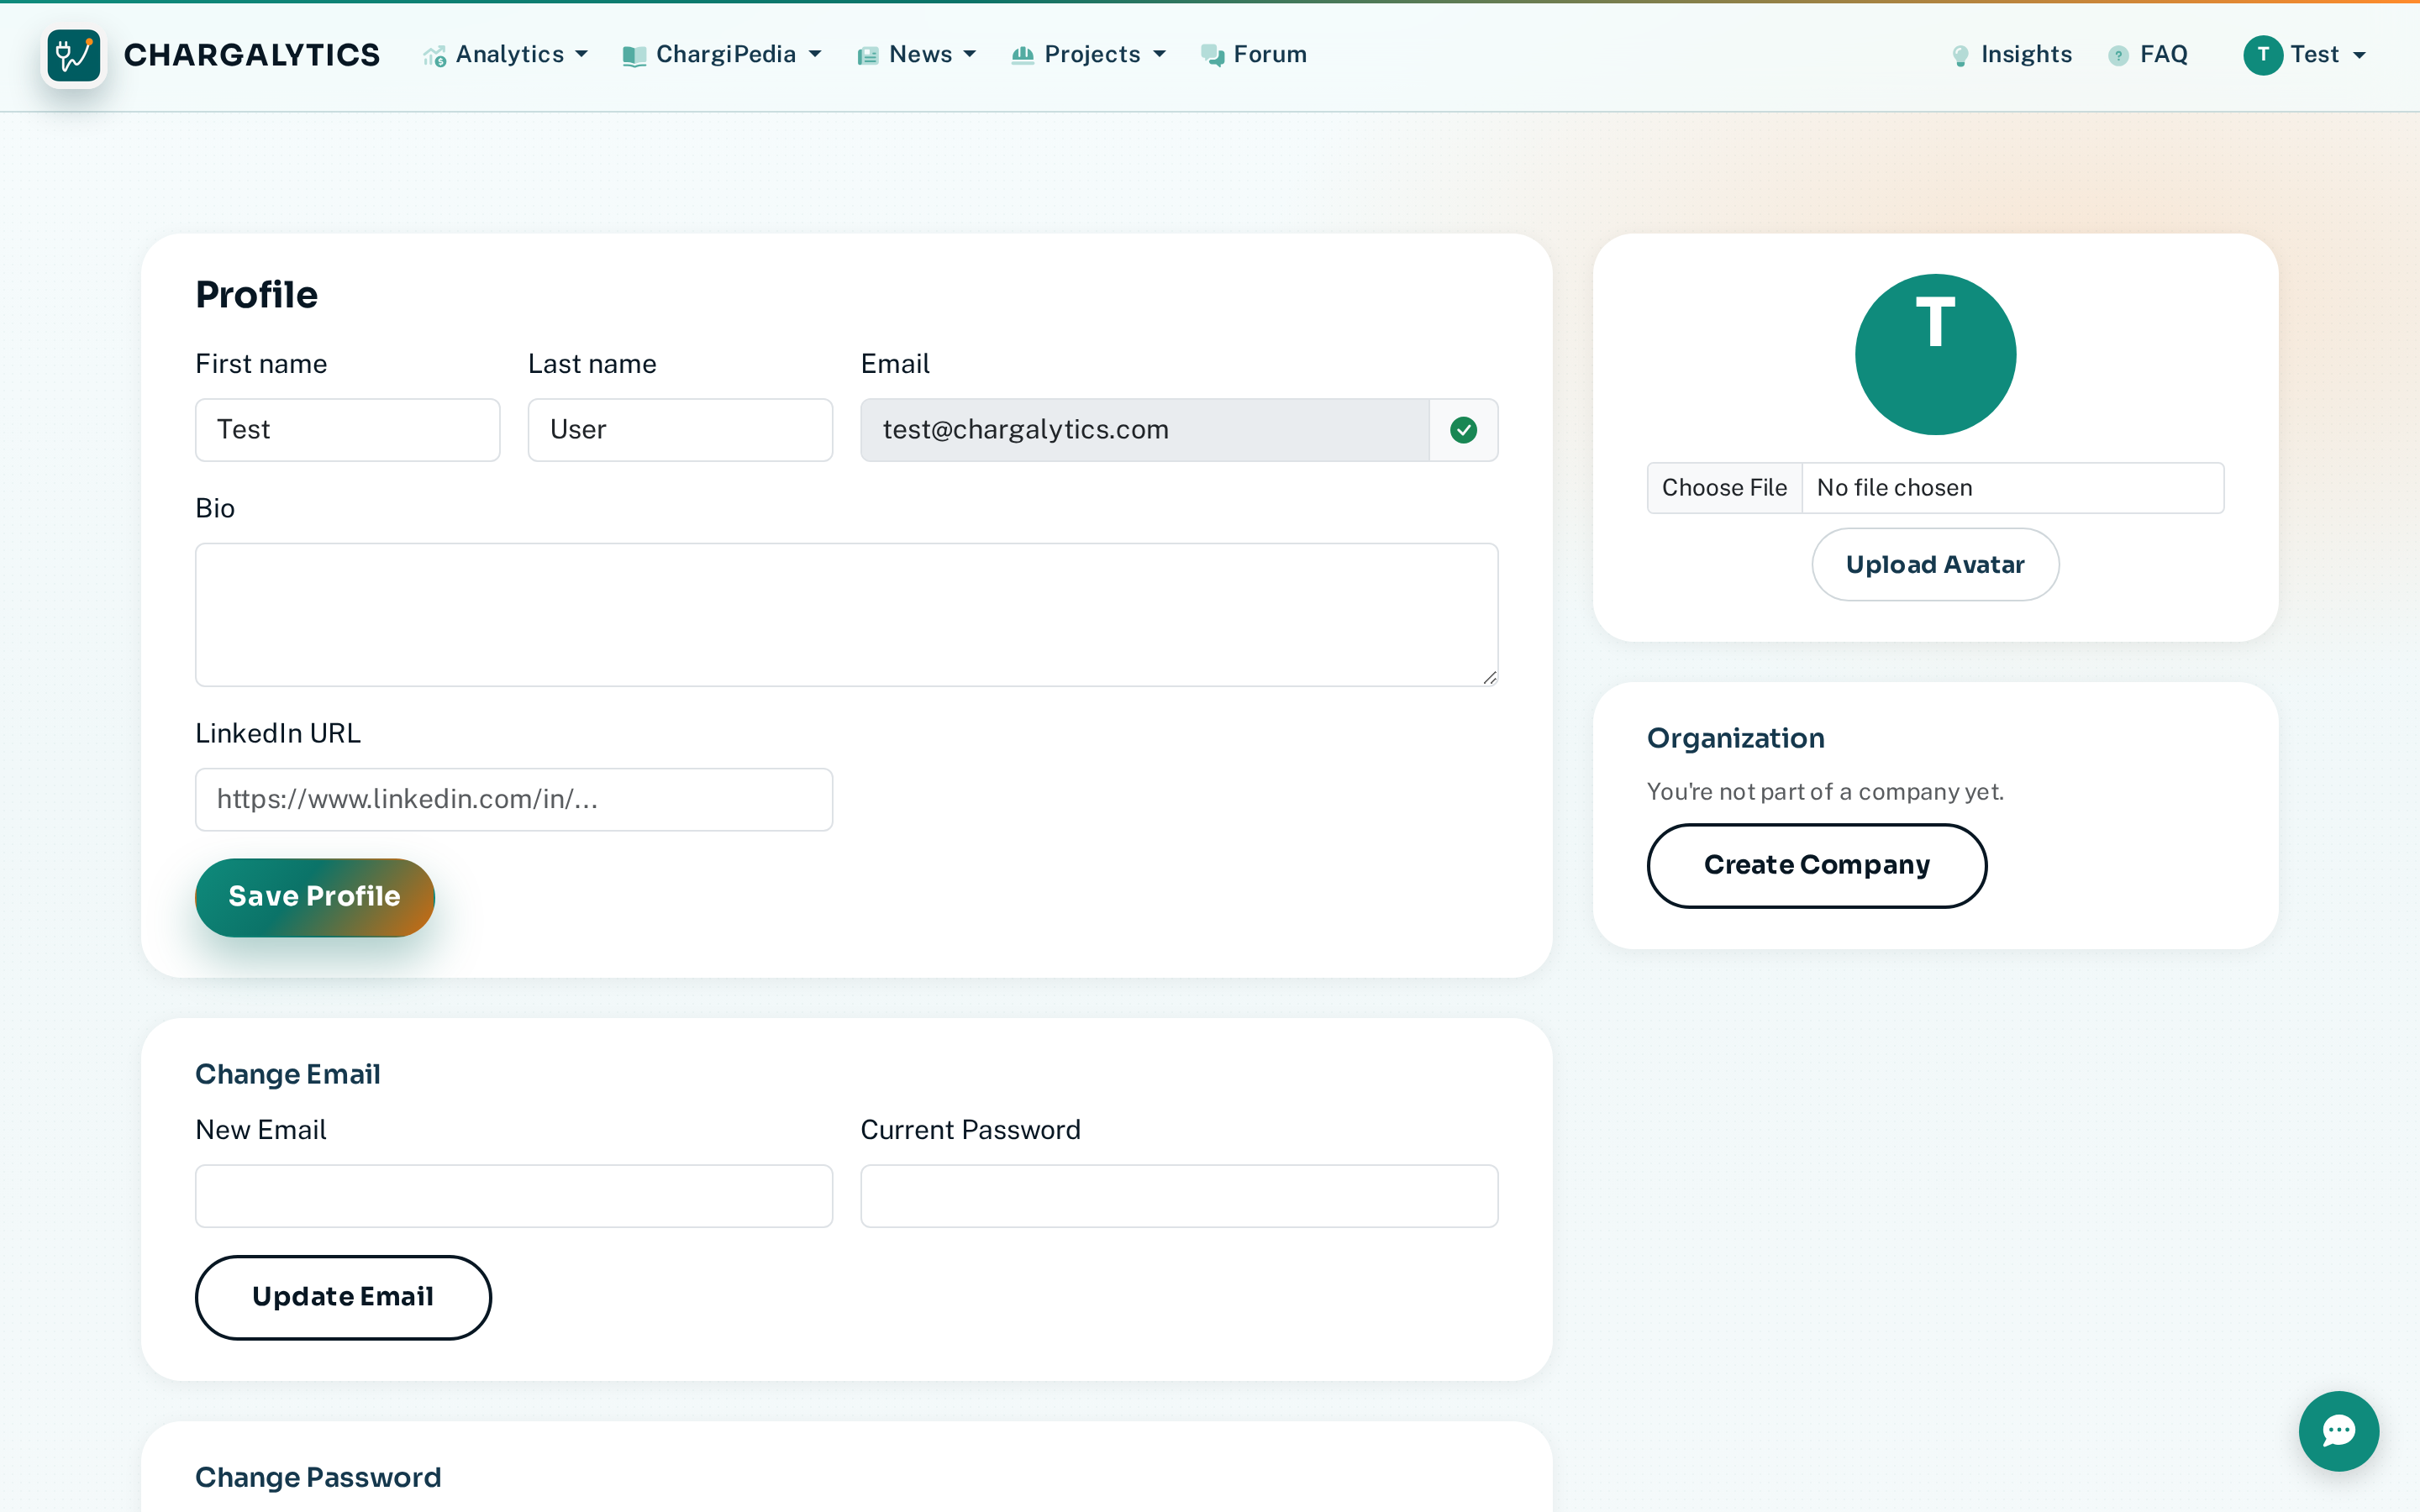Viewport: 2420px width, 1512px height.
Task: Focus the Current Password field
Action: pos(1179,1196)
